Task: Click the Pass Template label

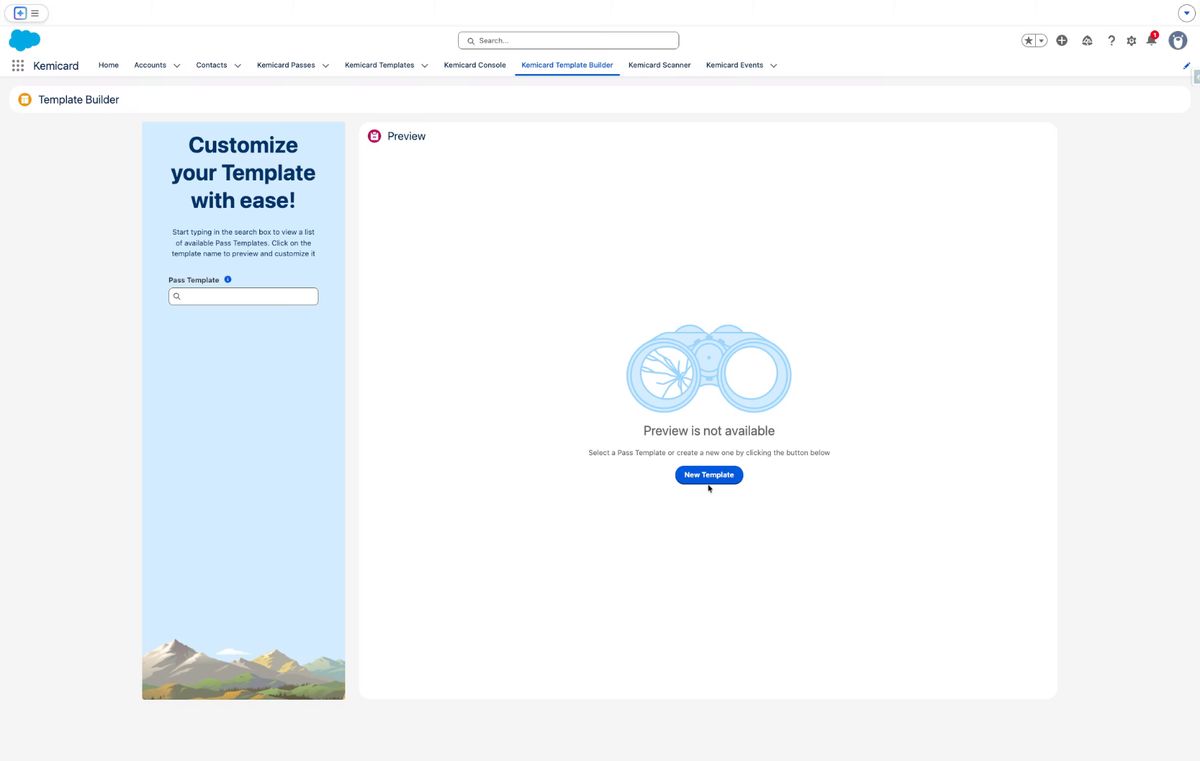Action: pyautogui.click(x=194, y=280)
